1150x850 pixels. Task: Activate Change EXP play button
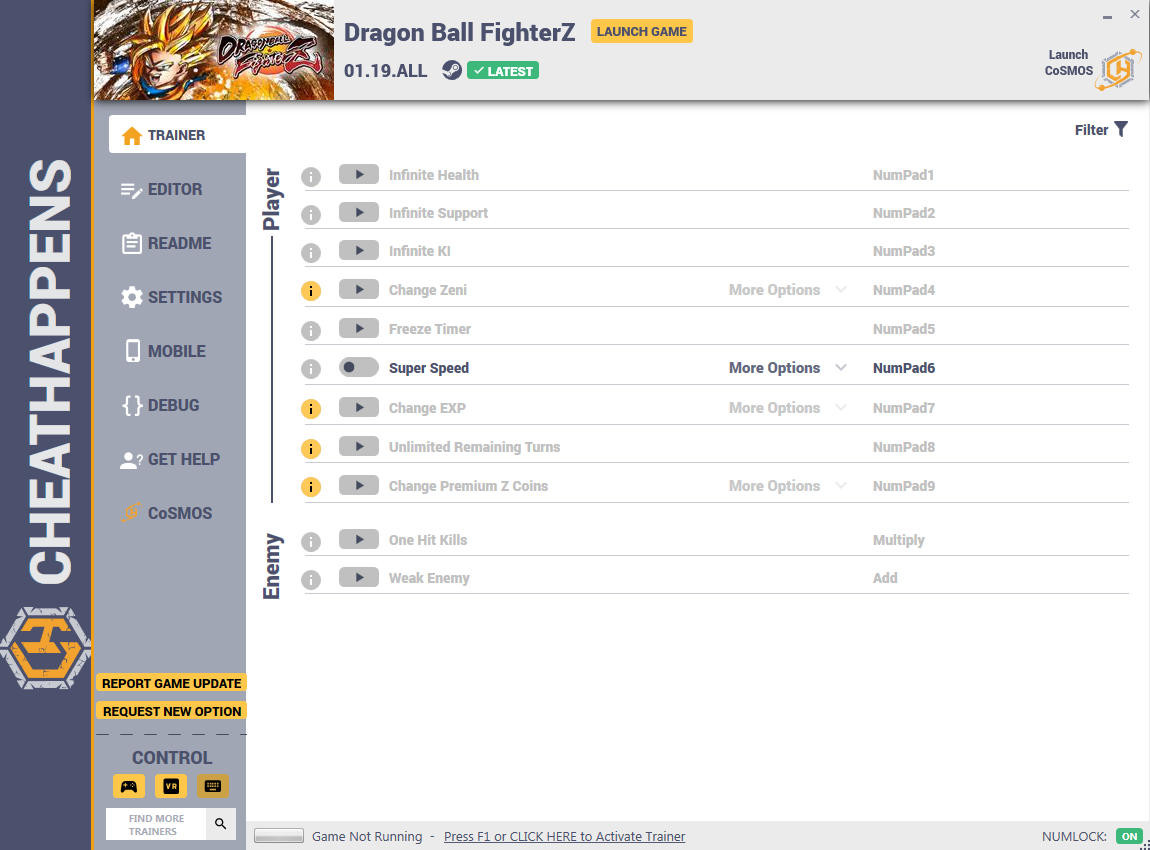(359, 407)
